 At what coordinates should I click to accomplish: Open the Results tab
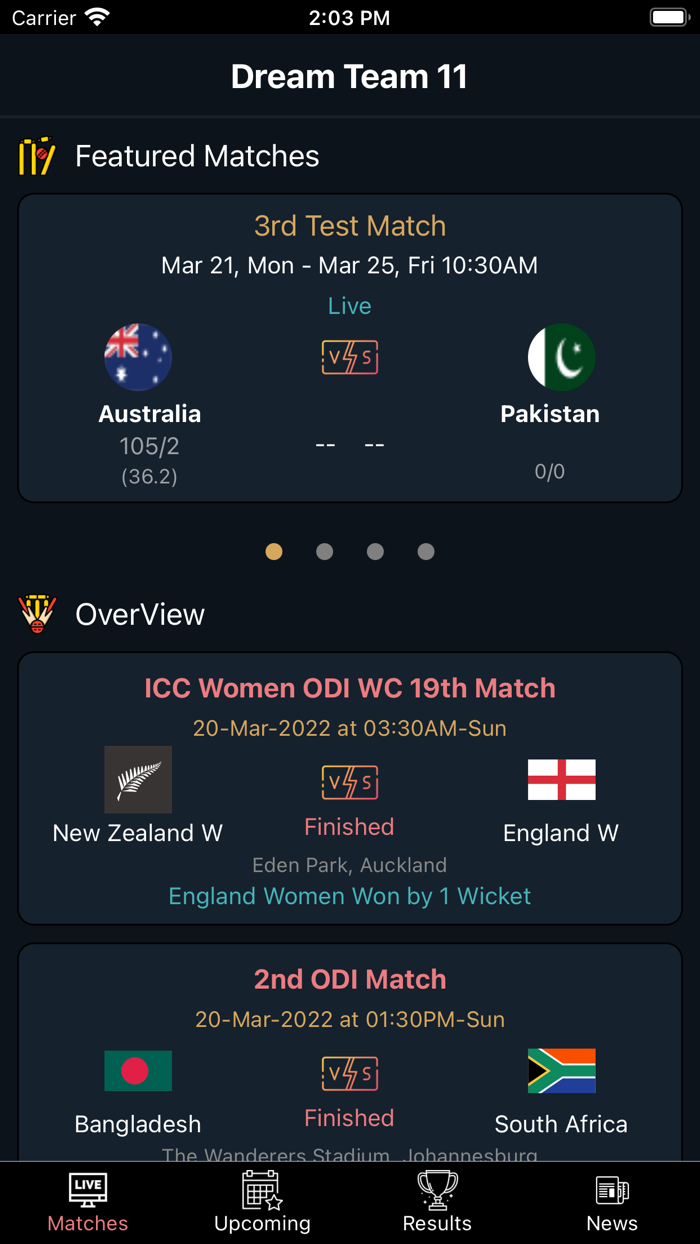(x=437, y=1203)
